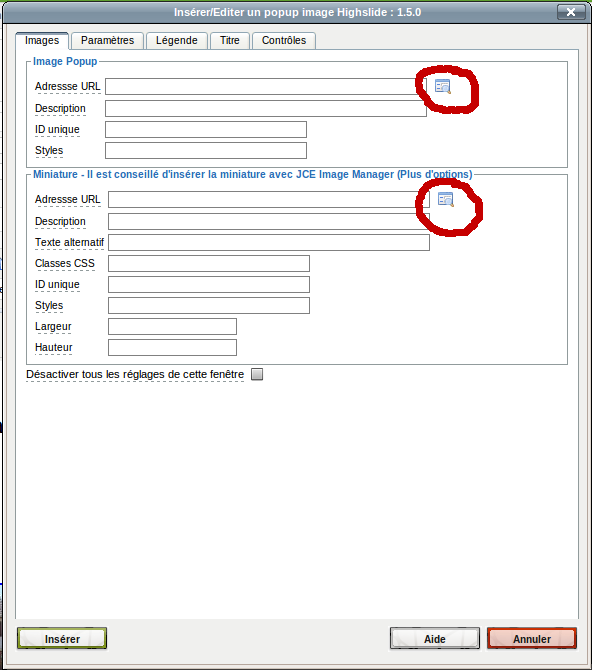Cancel dialog with Annuler button
This screenshot has width=592, height=670.
coord(532,639)
